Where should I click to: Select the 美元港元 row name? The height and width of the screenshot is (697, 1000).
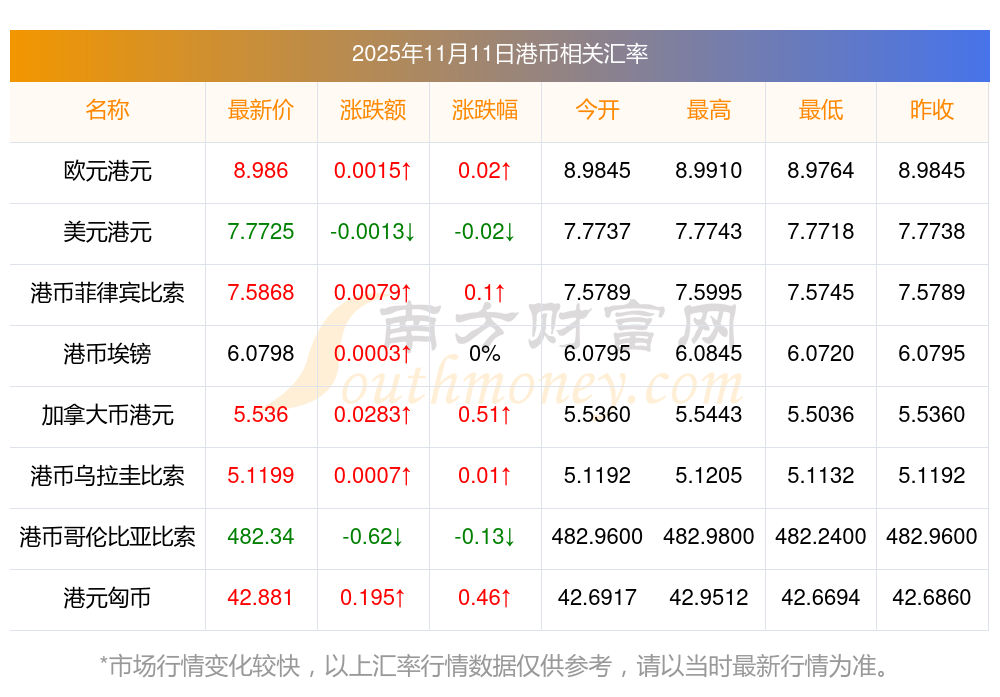[107, 232]
